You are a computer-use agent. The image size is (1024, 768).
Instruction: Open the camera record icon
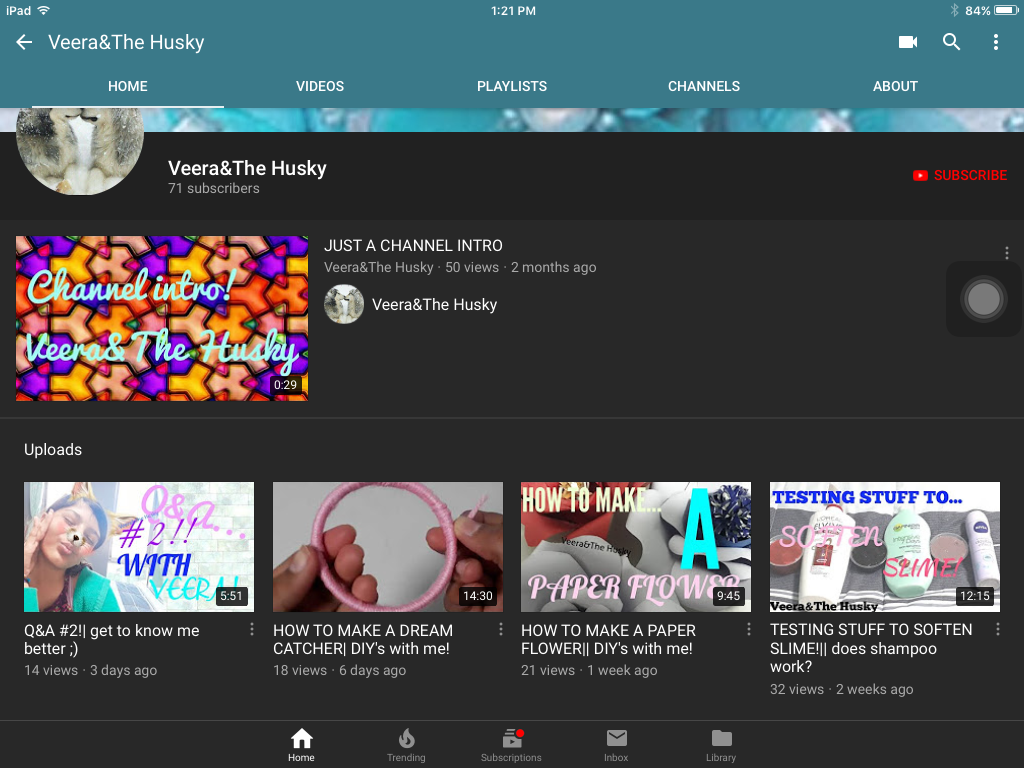click(x=908, y=42)
